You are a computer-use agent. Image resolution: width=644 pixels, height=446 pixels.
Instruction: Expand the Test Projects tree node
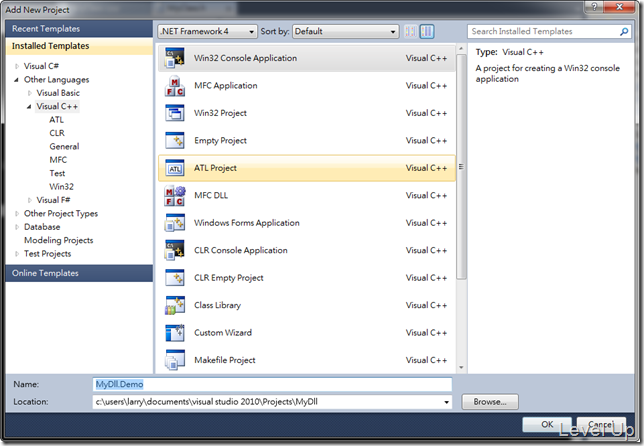pos(17,254)
